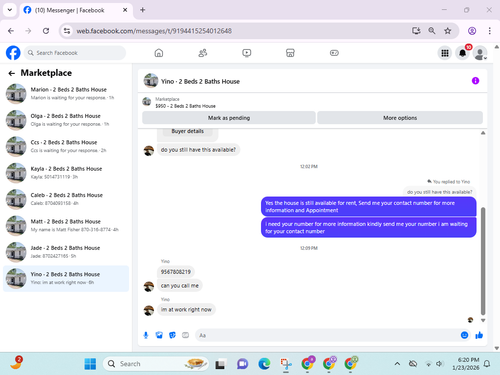Click the Yino chat header title
The image size is (500, 375).
coord(200,81)
